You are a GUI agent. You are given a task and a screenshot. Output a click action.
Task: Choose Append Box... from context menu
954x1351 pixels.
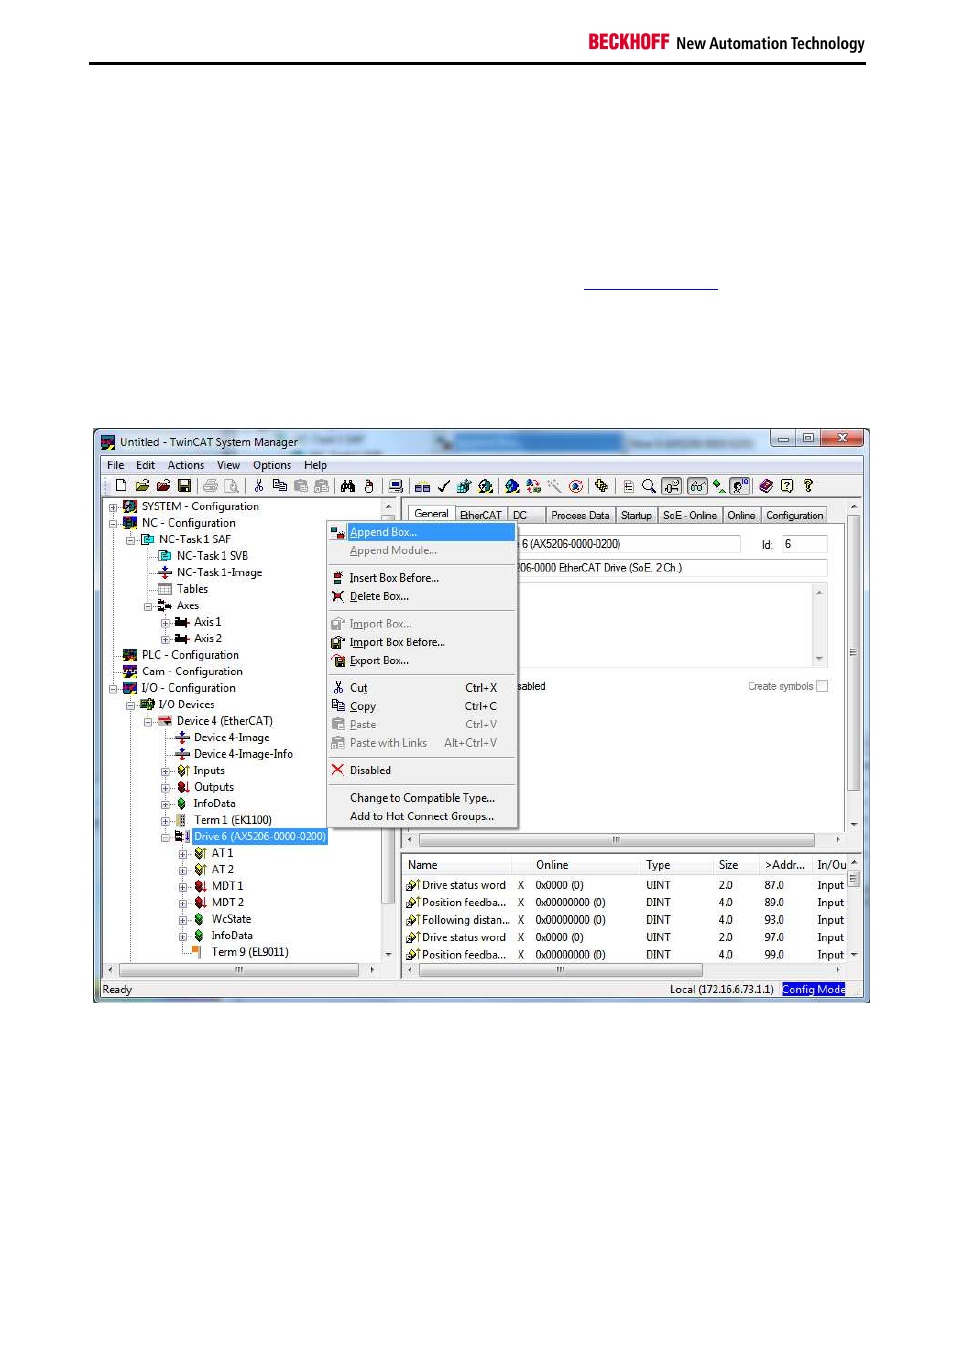pos(422,532)
